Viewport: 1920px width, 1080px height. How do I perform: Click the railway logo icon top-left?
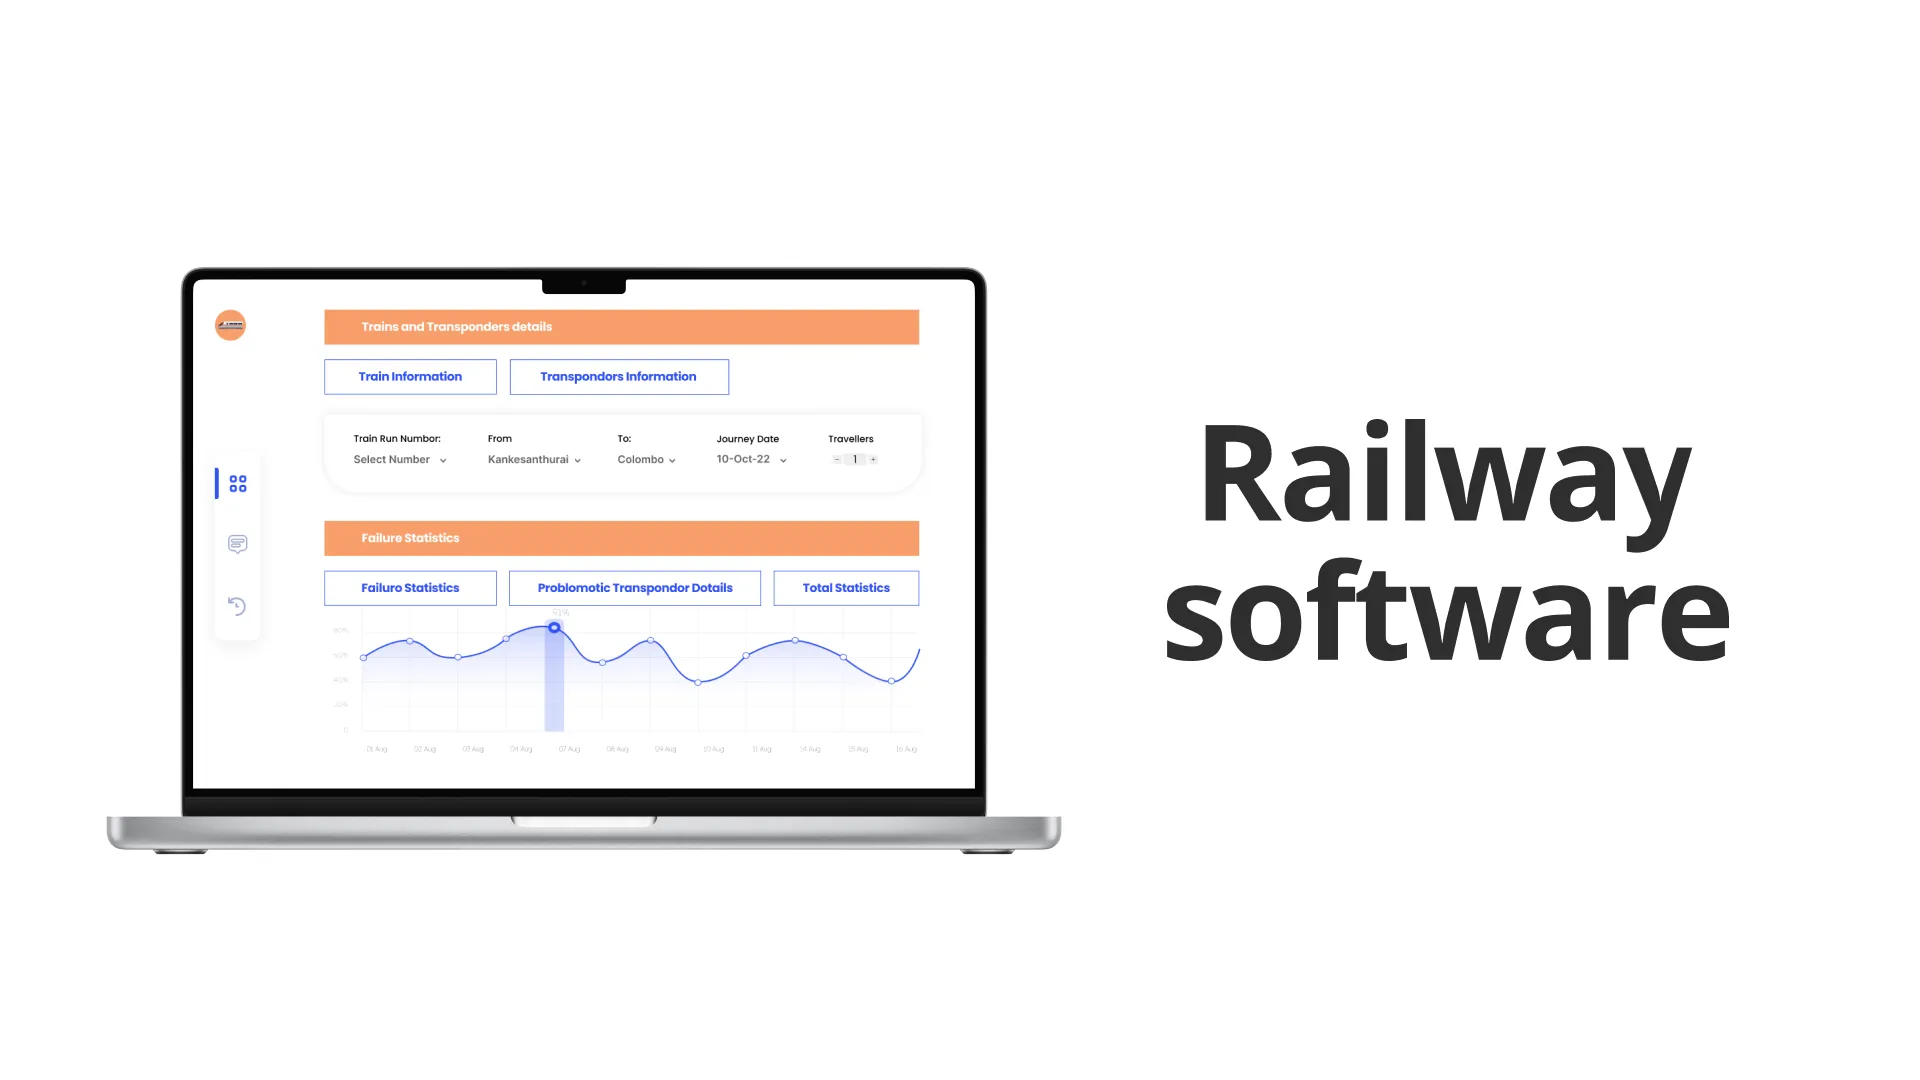[x=231, y=324]
